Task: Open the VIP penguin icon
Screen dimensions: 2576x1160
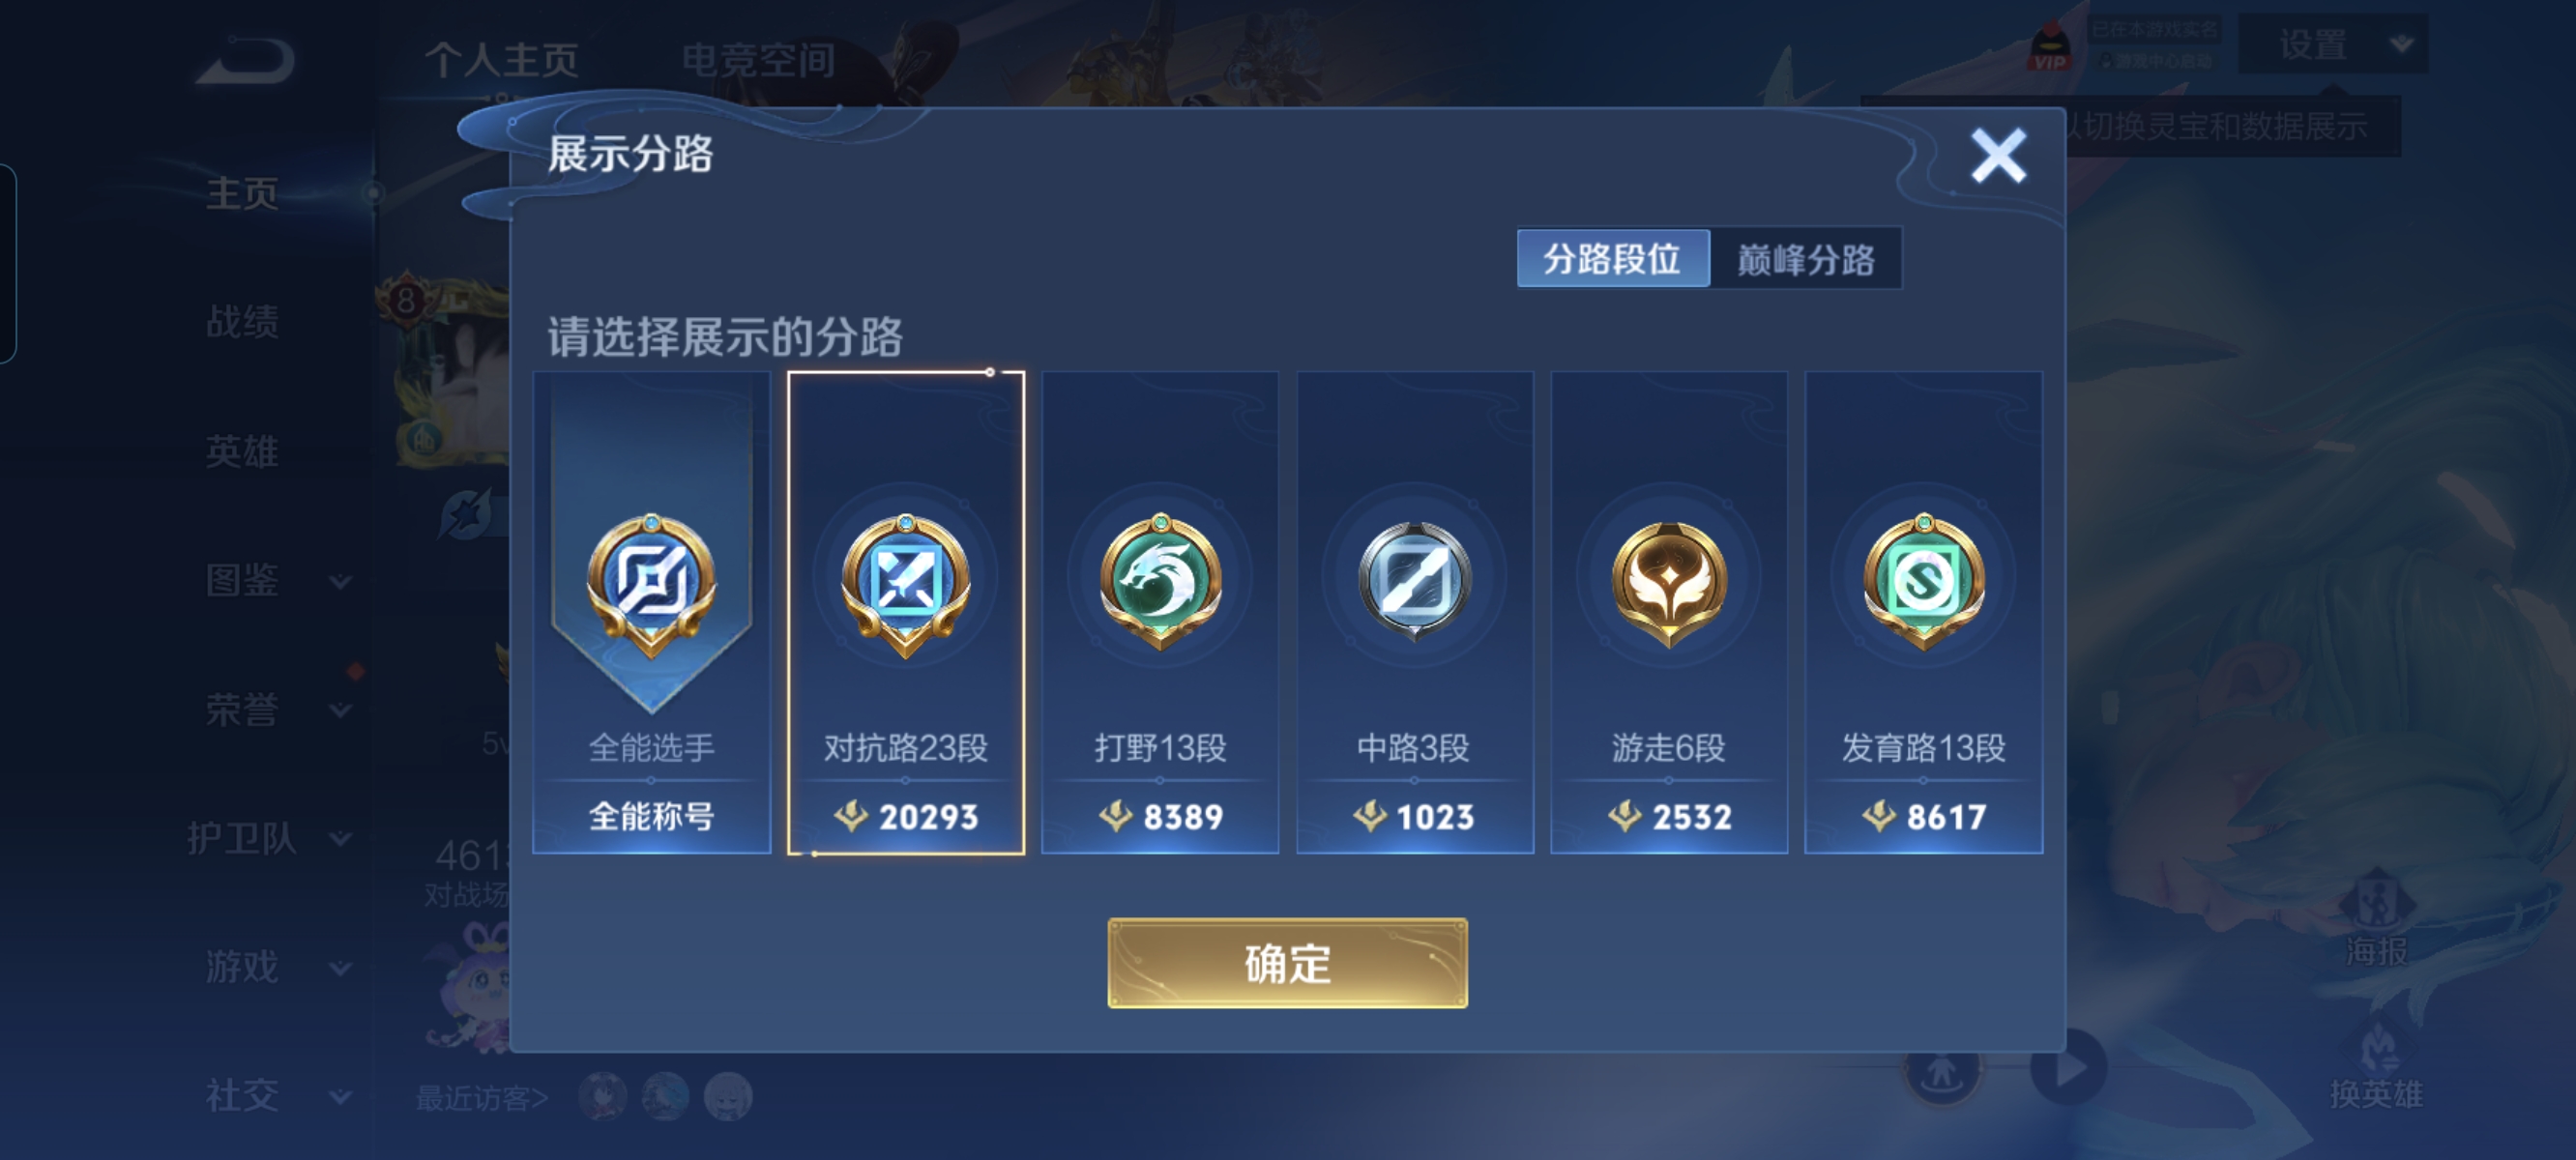Action: (2050, 47)
